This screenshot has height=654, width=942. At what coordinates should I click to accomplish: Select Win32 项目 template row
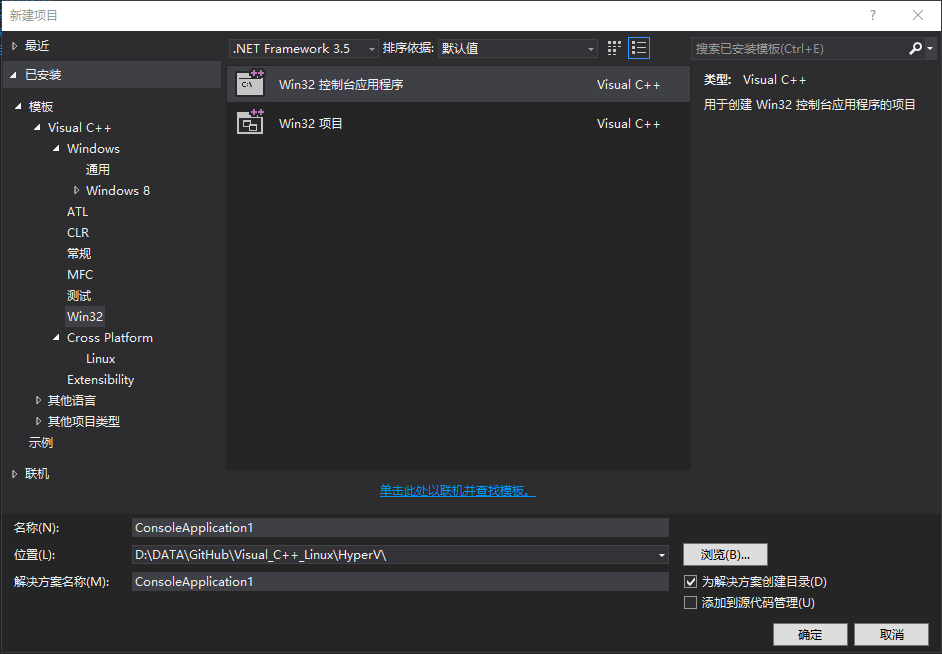coord(458,123)
